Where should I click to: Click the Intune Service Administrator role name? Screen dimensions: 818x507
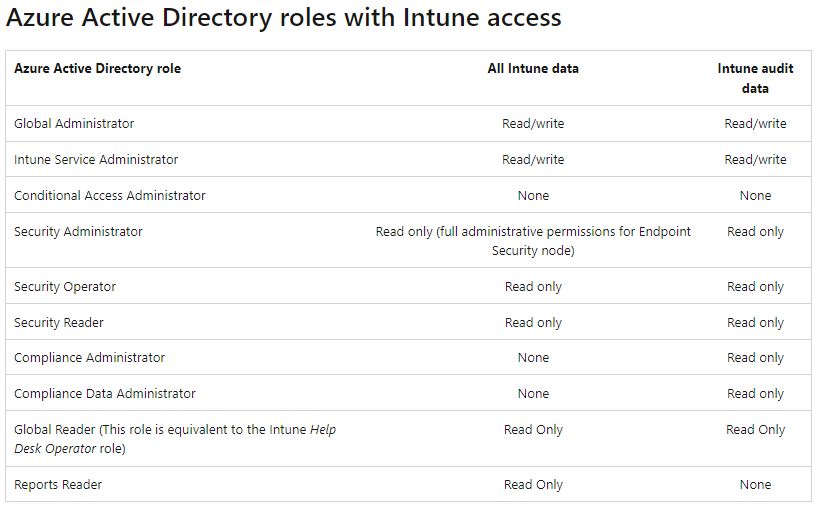pos(96,160)
